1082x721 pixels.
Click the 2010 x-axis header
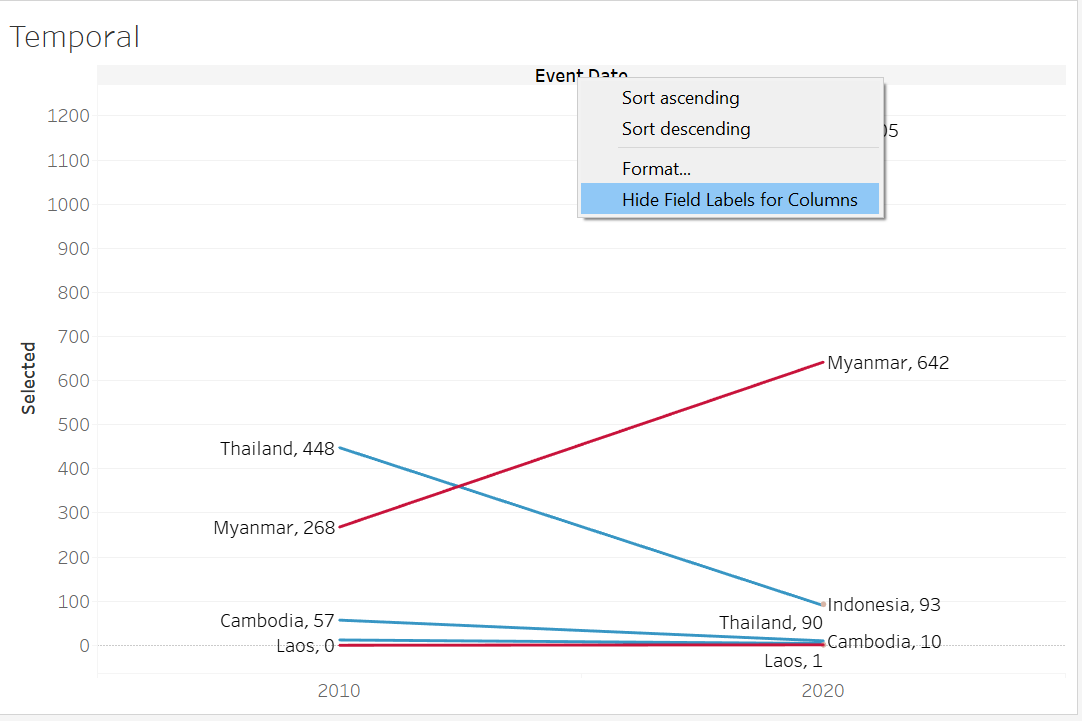click(x=339, y=691)
